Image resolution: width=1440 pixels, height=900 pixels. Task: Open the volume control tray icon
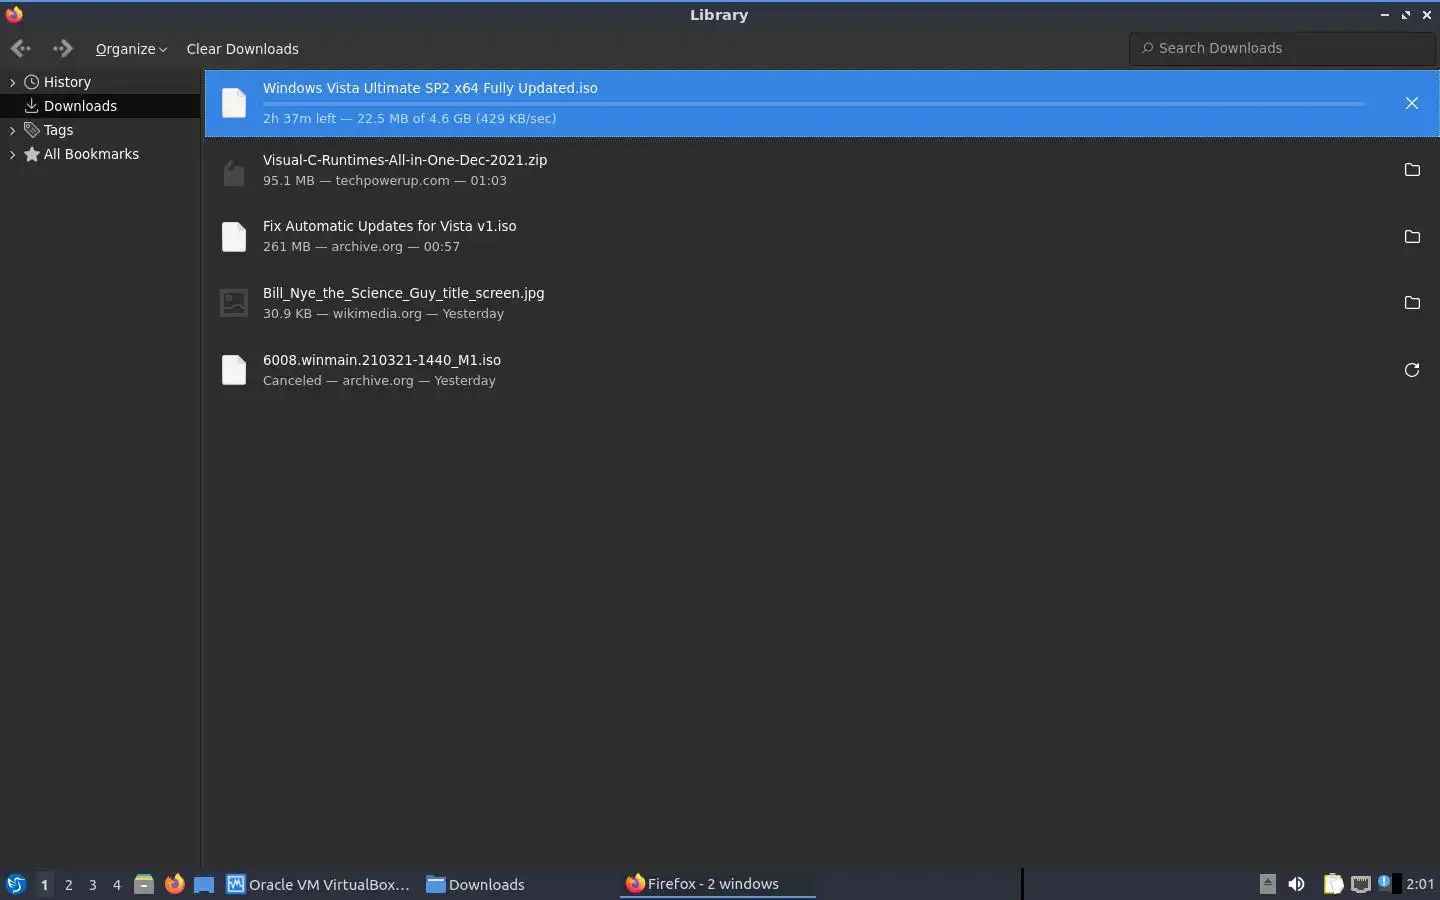(x=1296, y=884)
